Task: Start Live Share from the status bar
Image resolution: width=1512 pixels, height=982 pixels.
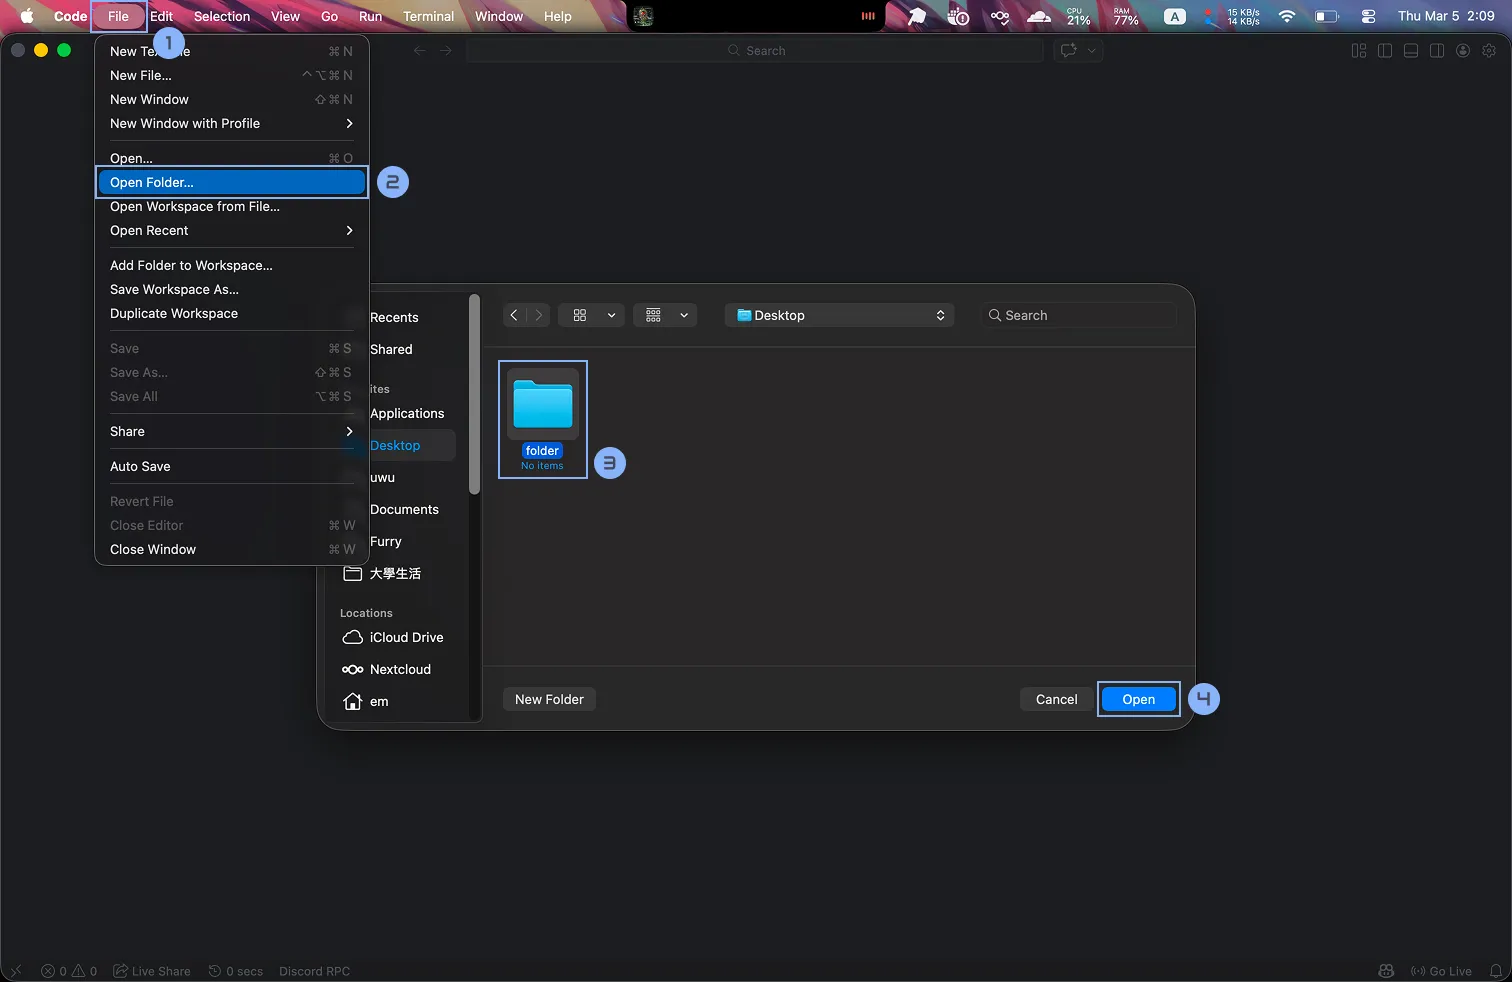Action: tap(151, 971)
